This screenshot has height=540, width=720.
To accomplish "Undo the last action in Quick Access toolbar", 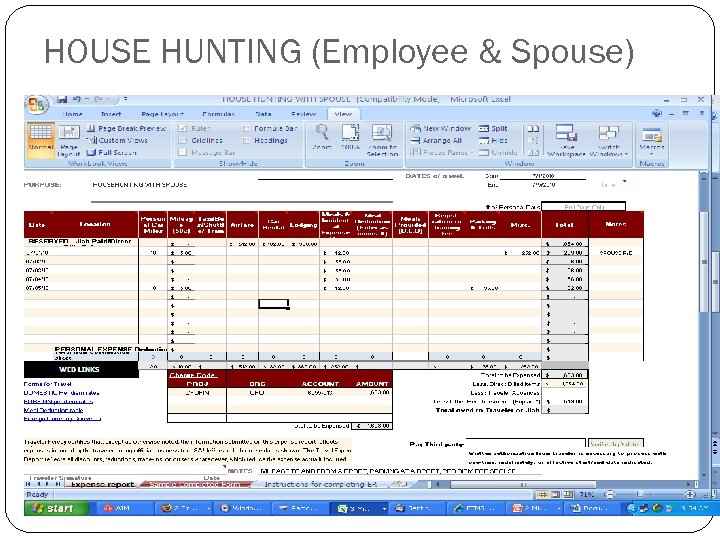I will click(x=77, y=99).
